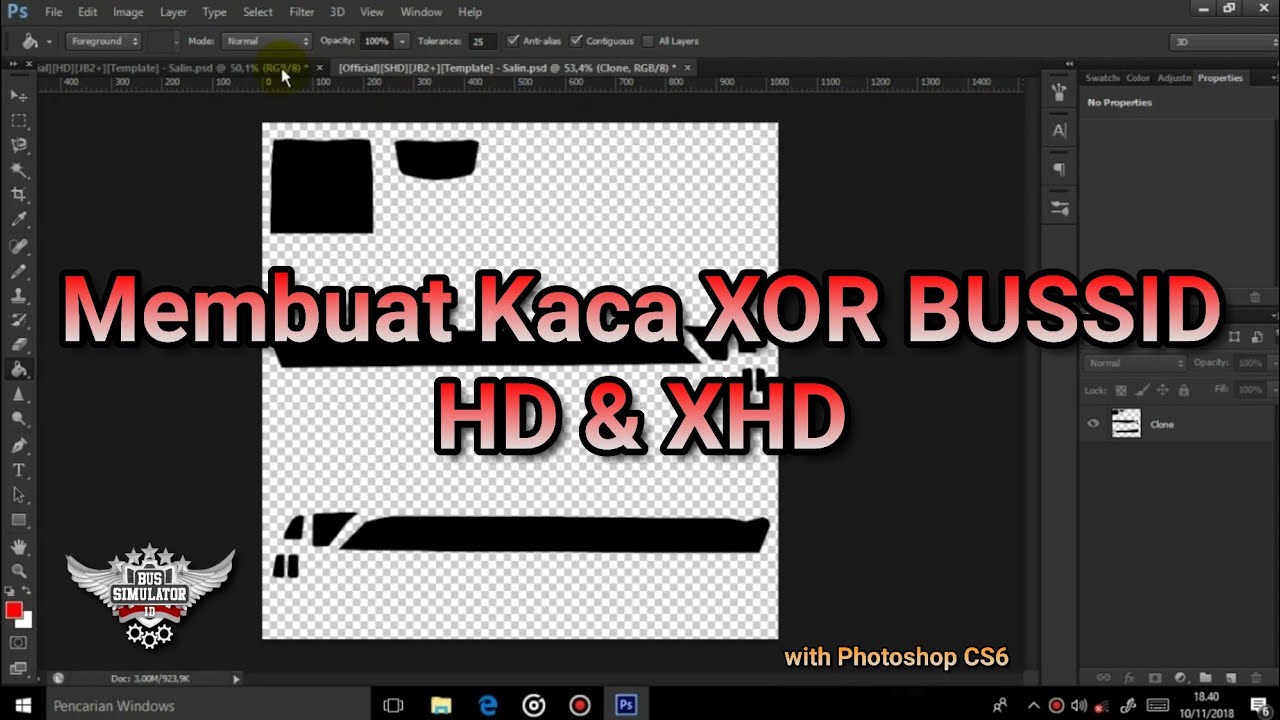Image resolution: width=1280 pixels, height=720 pixels.
Task: Switch to the Adjustments panel tab
Action: point(1174,78)
